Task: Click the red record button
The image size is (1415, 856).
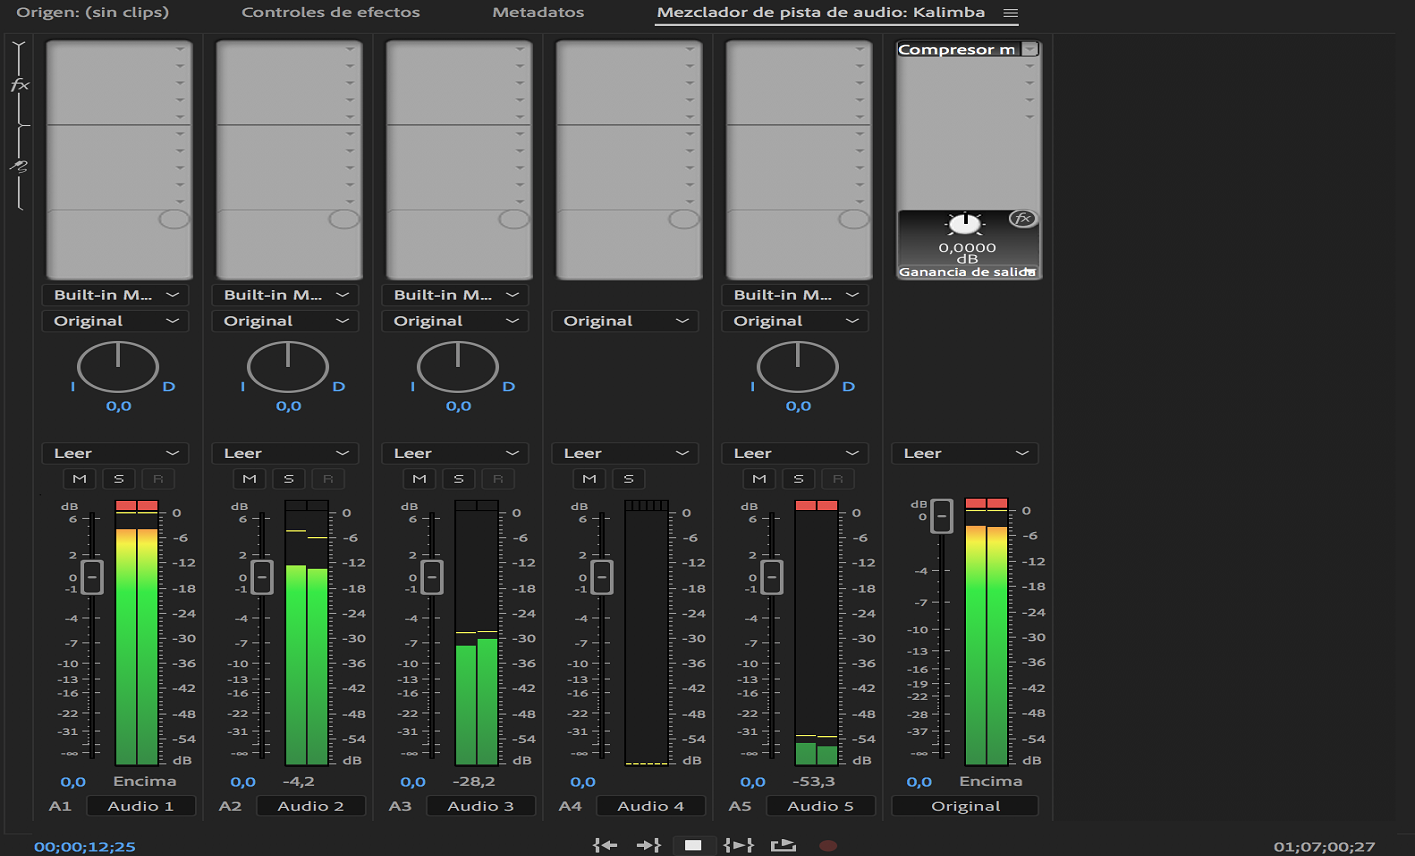Action: 828,846
